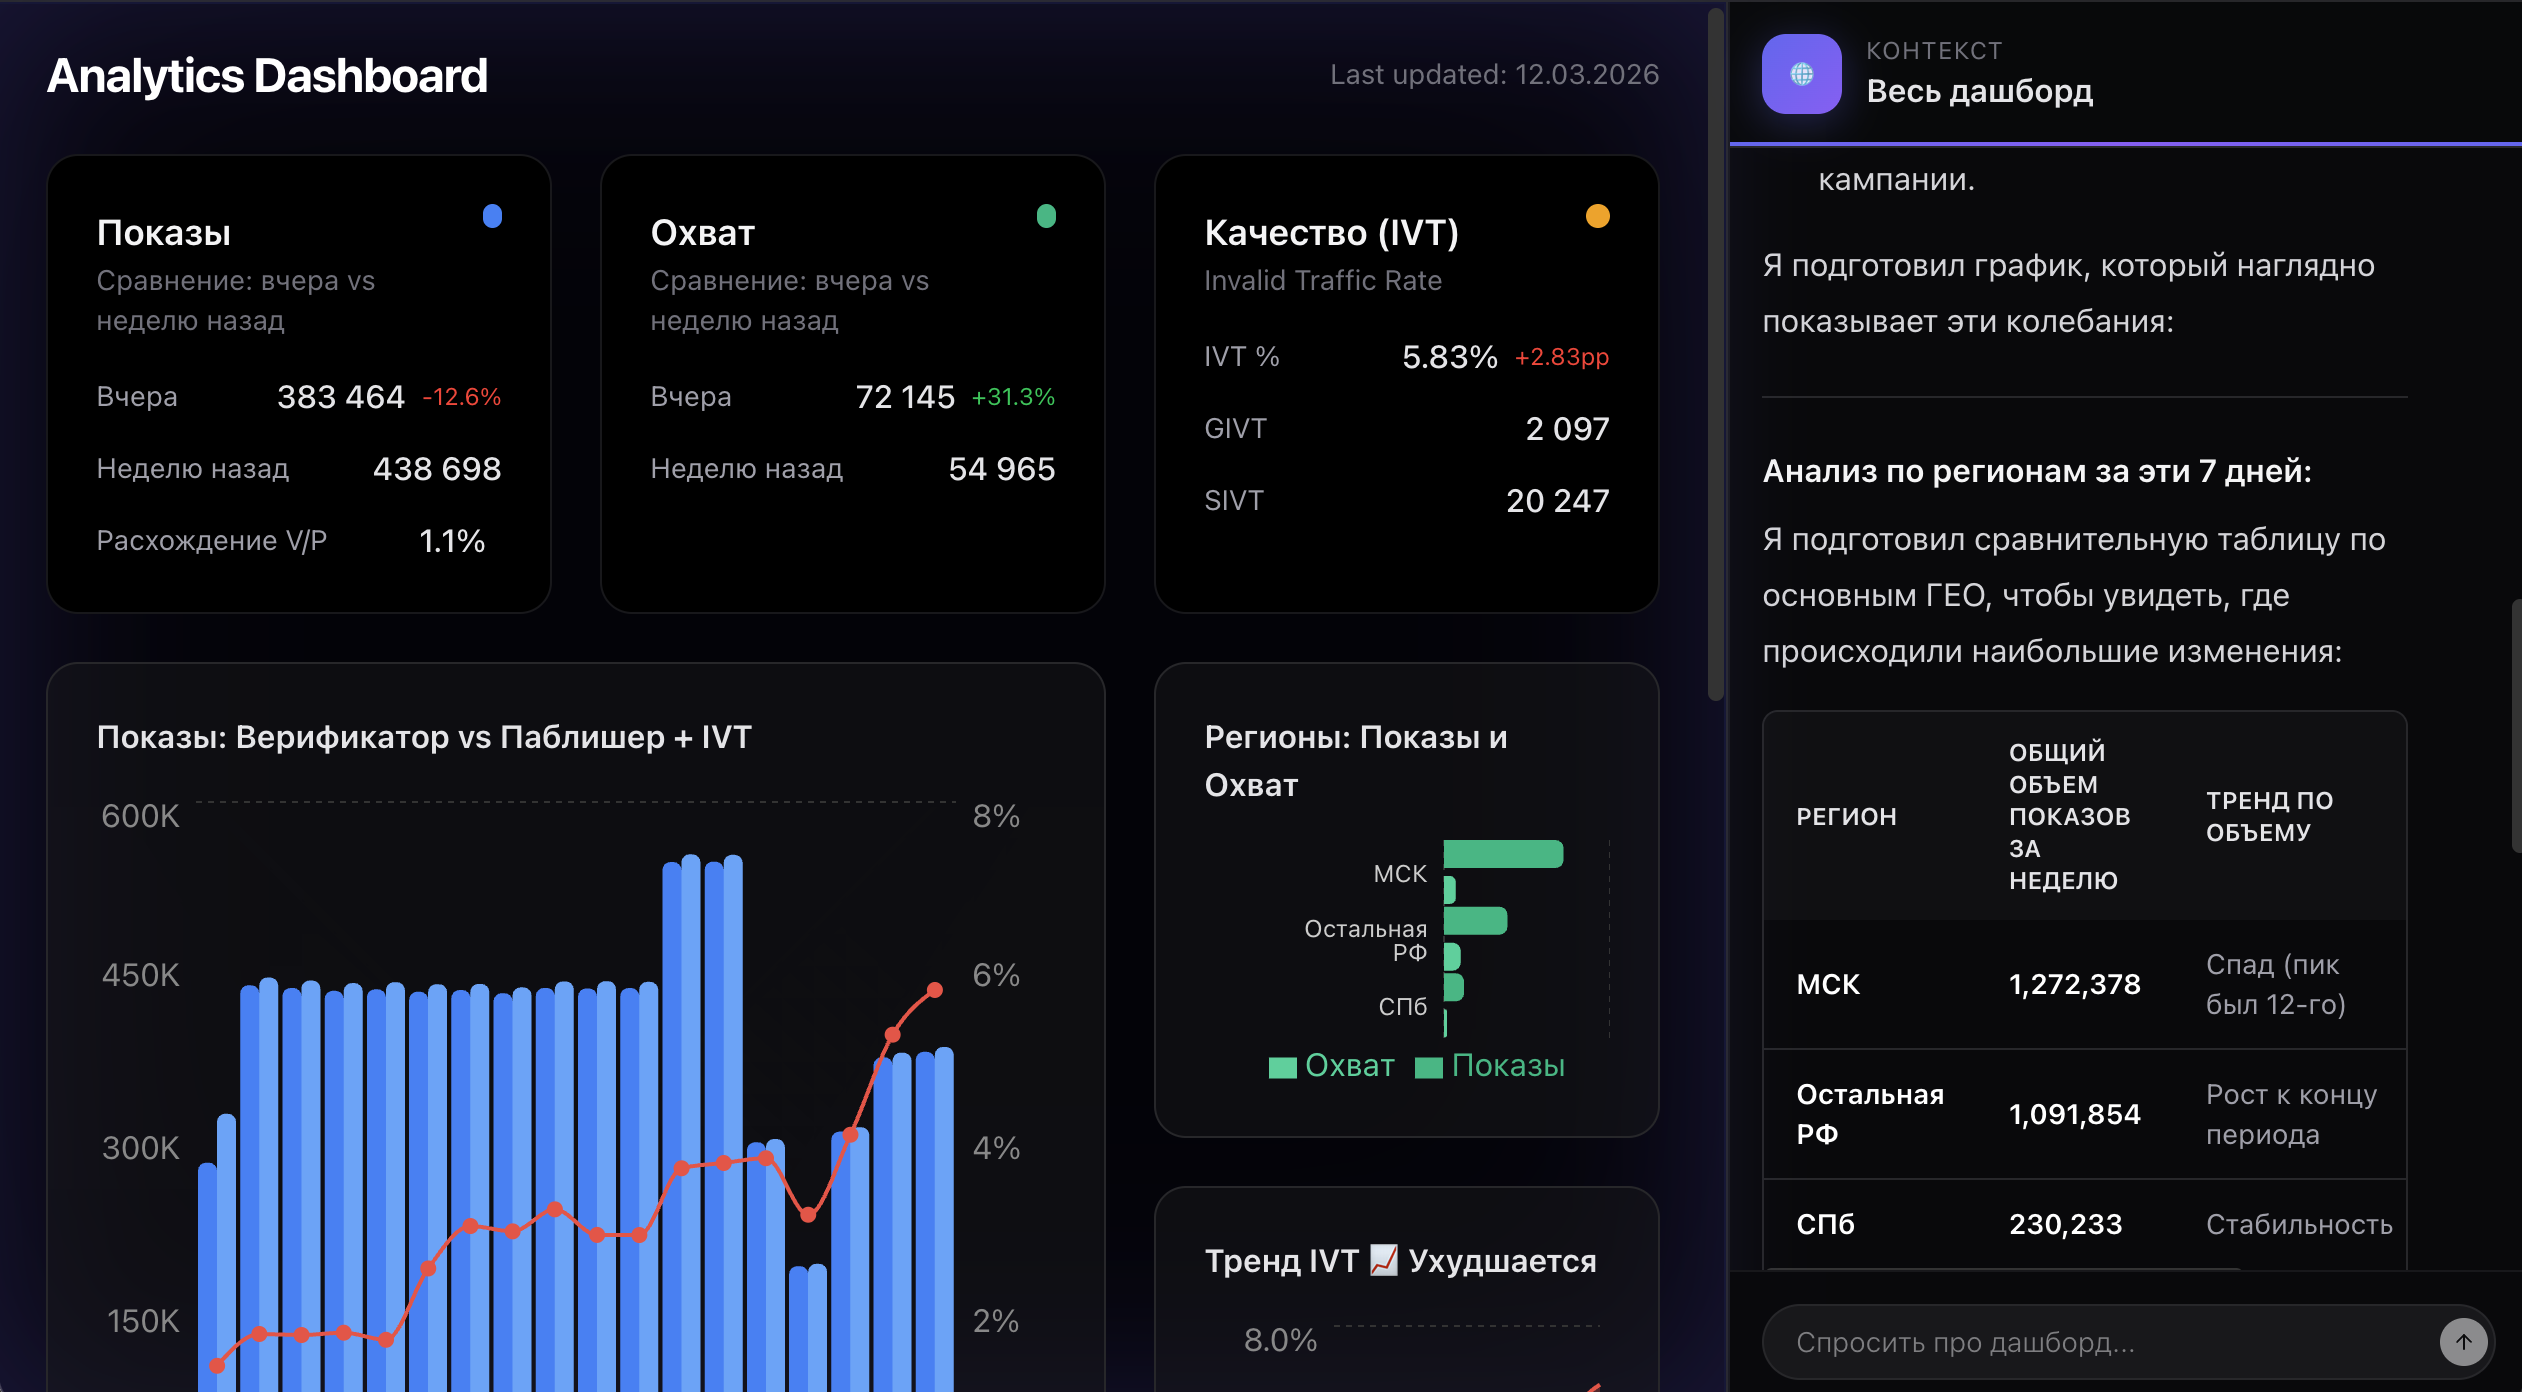Click the chat panel scrollbar
2522x1392 pixels.
2516,725
